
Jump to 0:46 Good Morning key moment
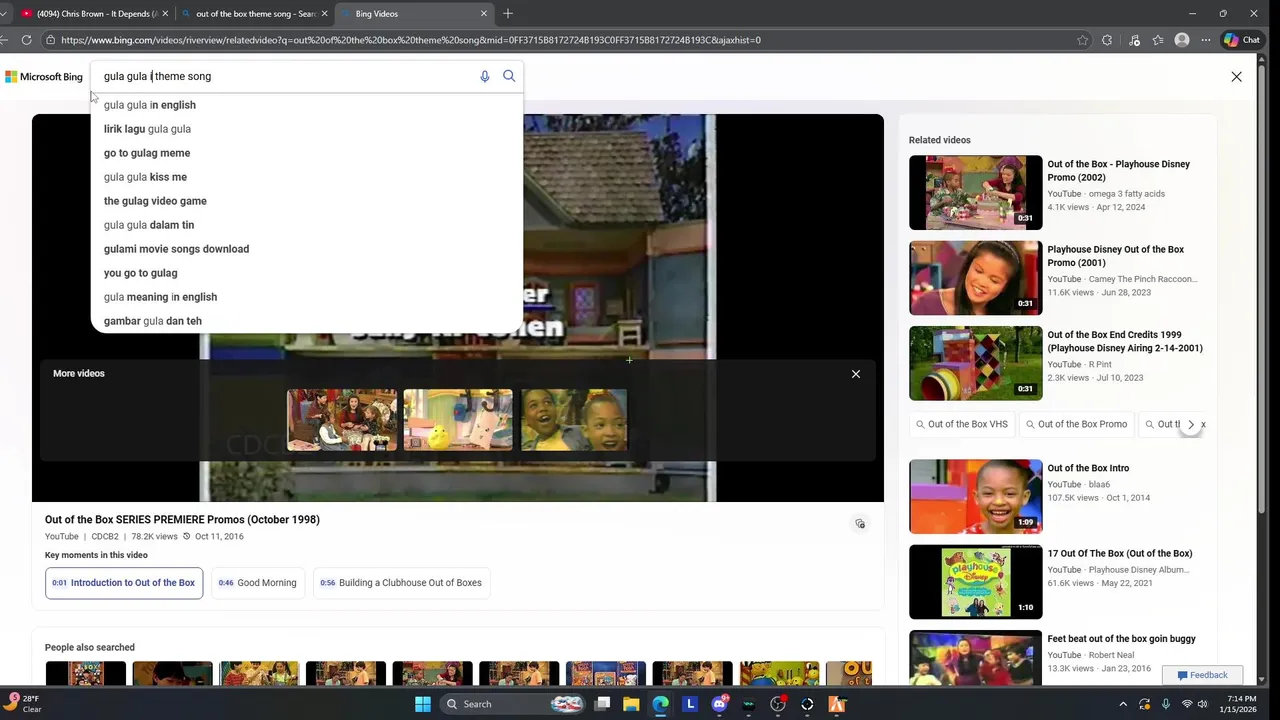point(258,583)
